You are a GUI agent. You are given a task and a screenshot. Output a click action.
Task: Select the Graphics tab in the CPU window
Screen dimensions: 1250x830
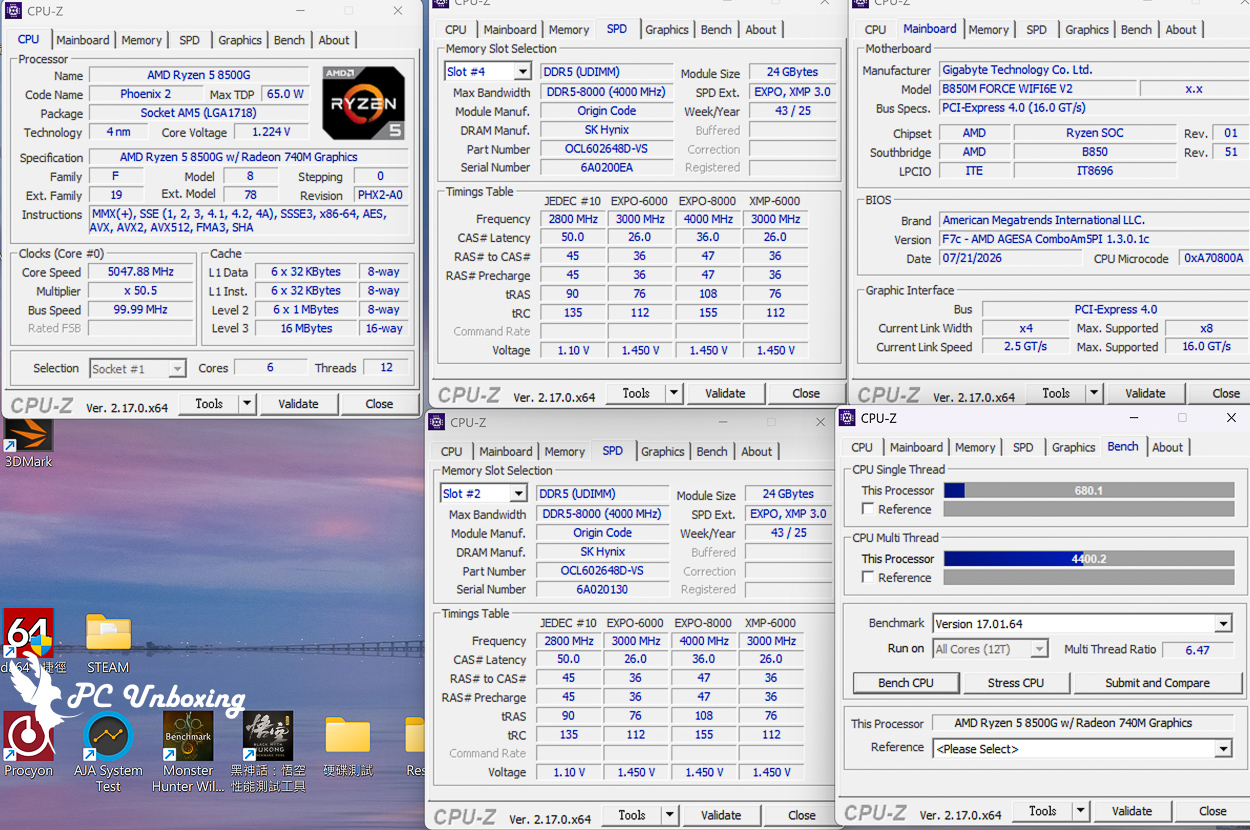click(x=240, y=40)
